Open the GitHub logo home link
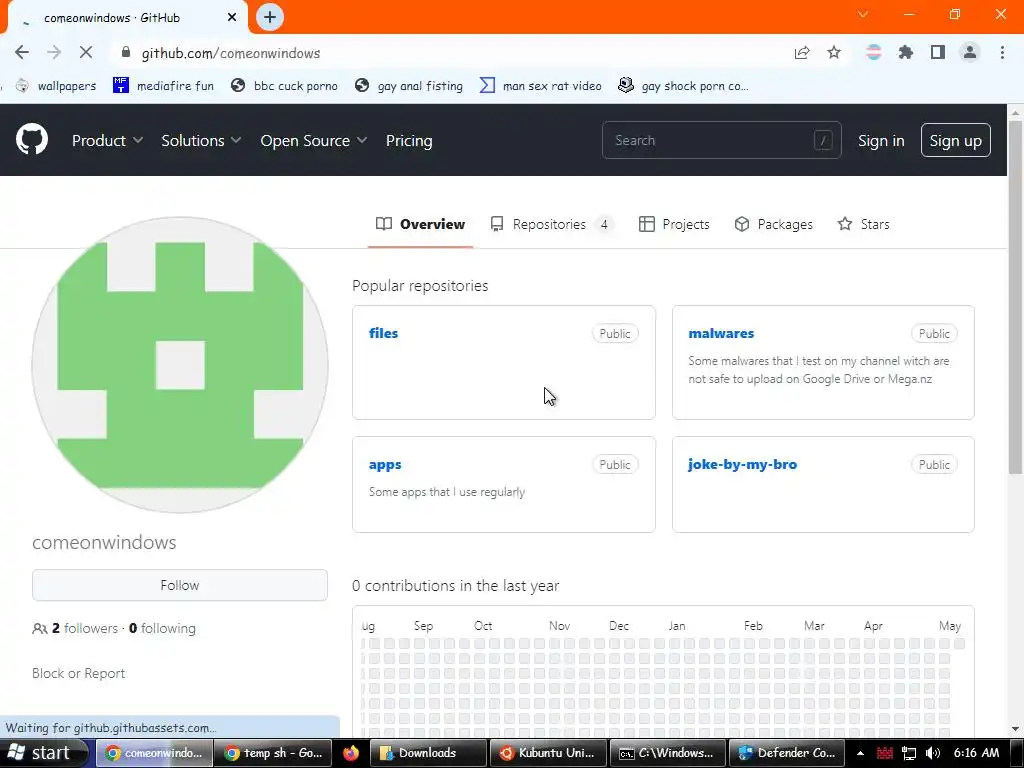Image resolution: width=1024 pixels, height=768 pixels. click(32, 139)
